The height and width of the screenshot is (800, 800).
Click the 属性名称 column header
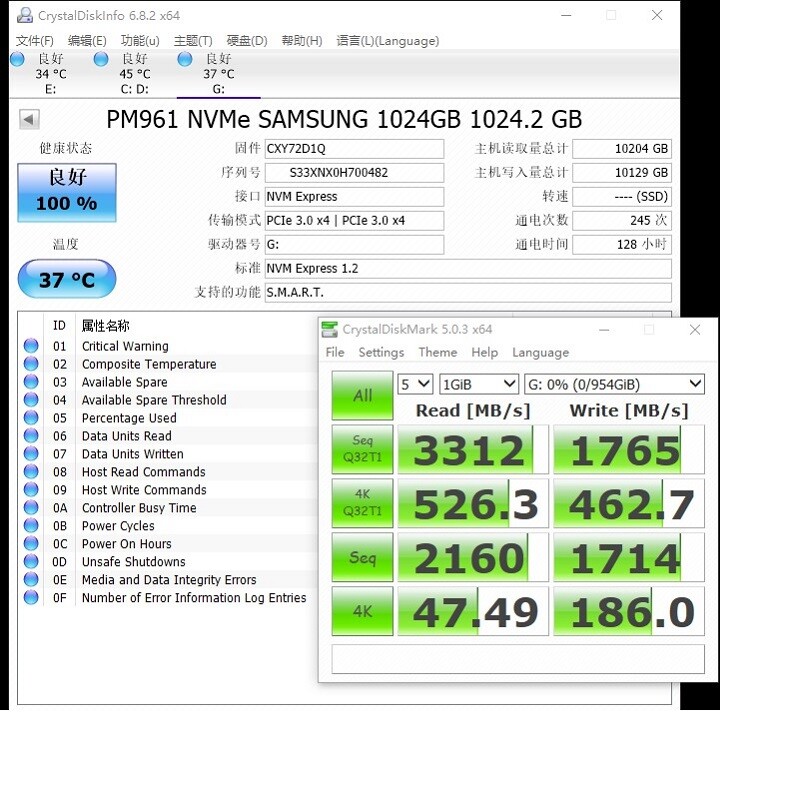pos(106,326)
